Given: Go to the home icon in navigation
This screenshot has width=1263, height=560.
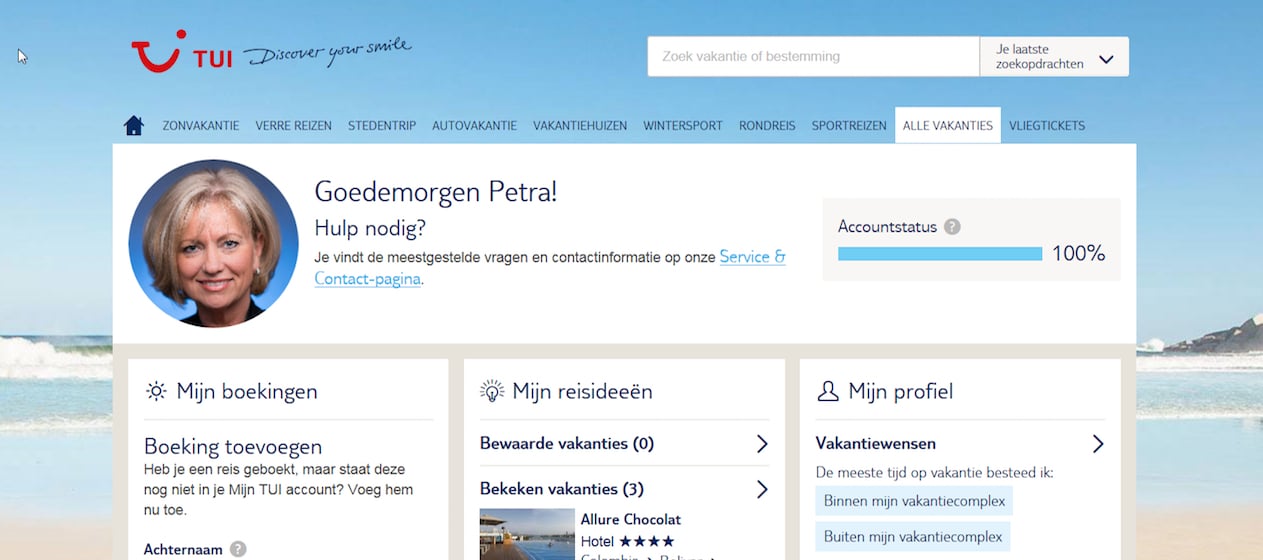Looking at the screenshot, I should (x=134, y=125).
